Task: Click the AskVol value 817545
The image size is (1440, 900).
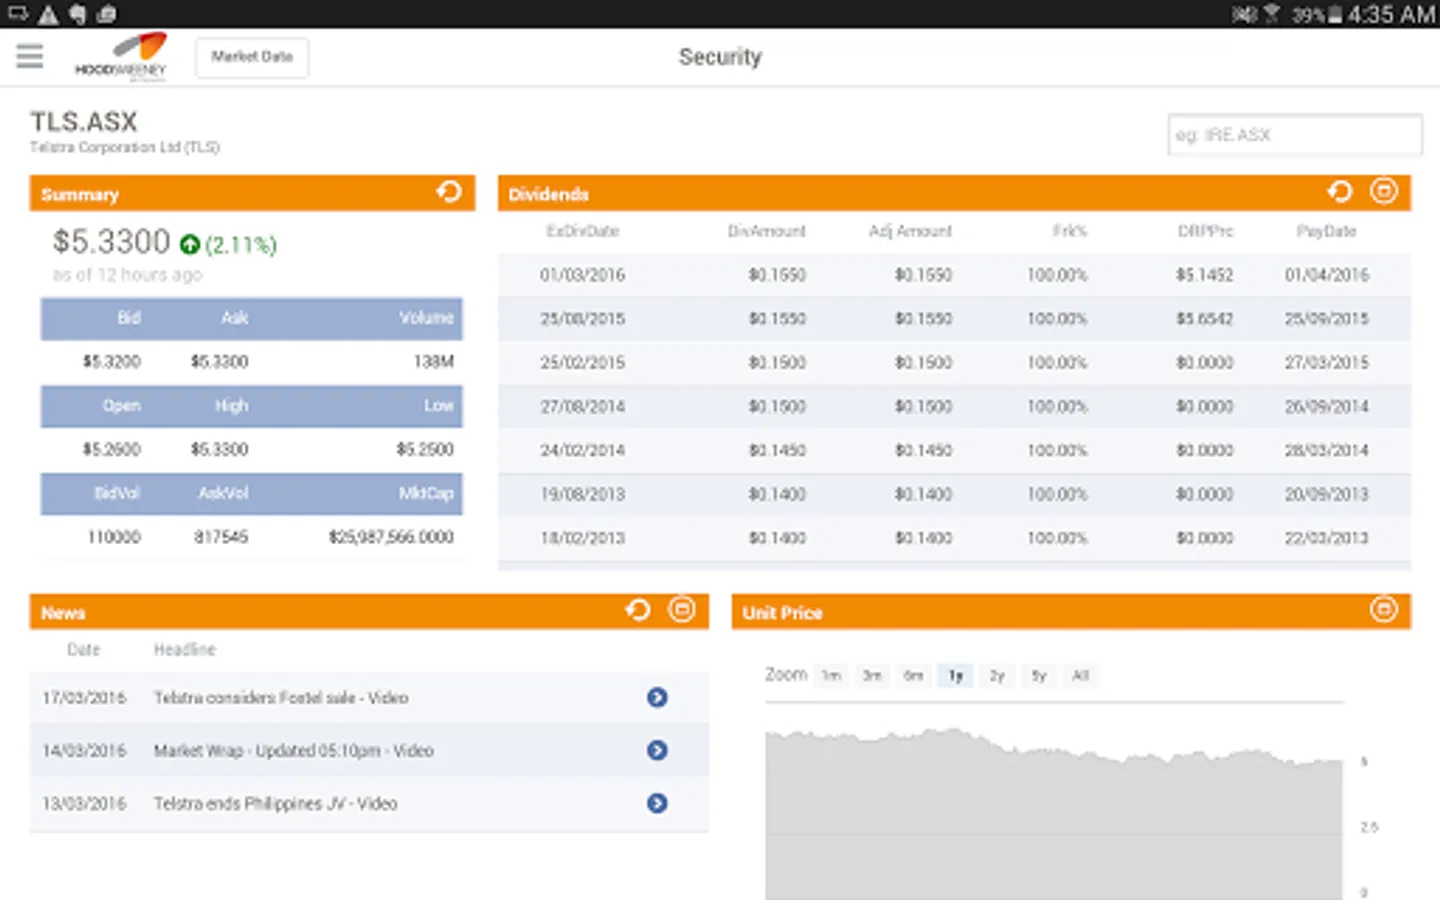Action: pyautogui.click(x=221, y=538)
